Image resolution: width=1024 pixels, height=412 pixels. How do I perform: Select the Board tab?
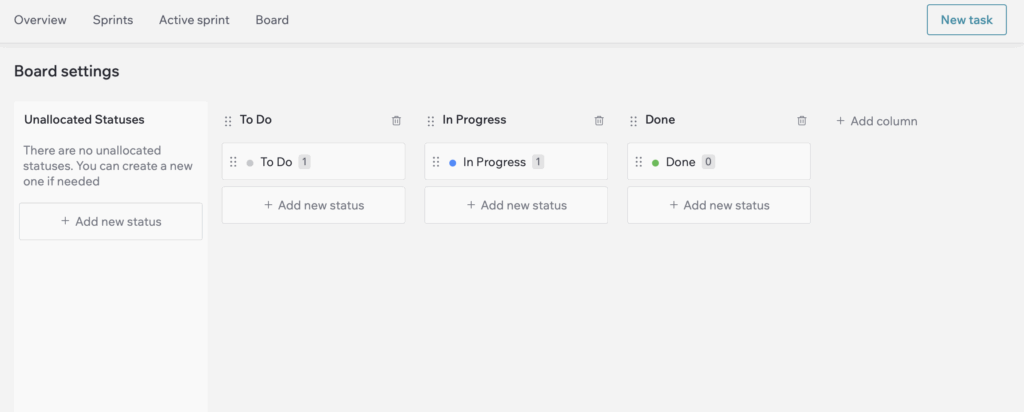pyautogui.click(x=272, y=20)
